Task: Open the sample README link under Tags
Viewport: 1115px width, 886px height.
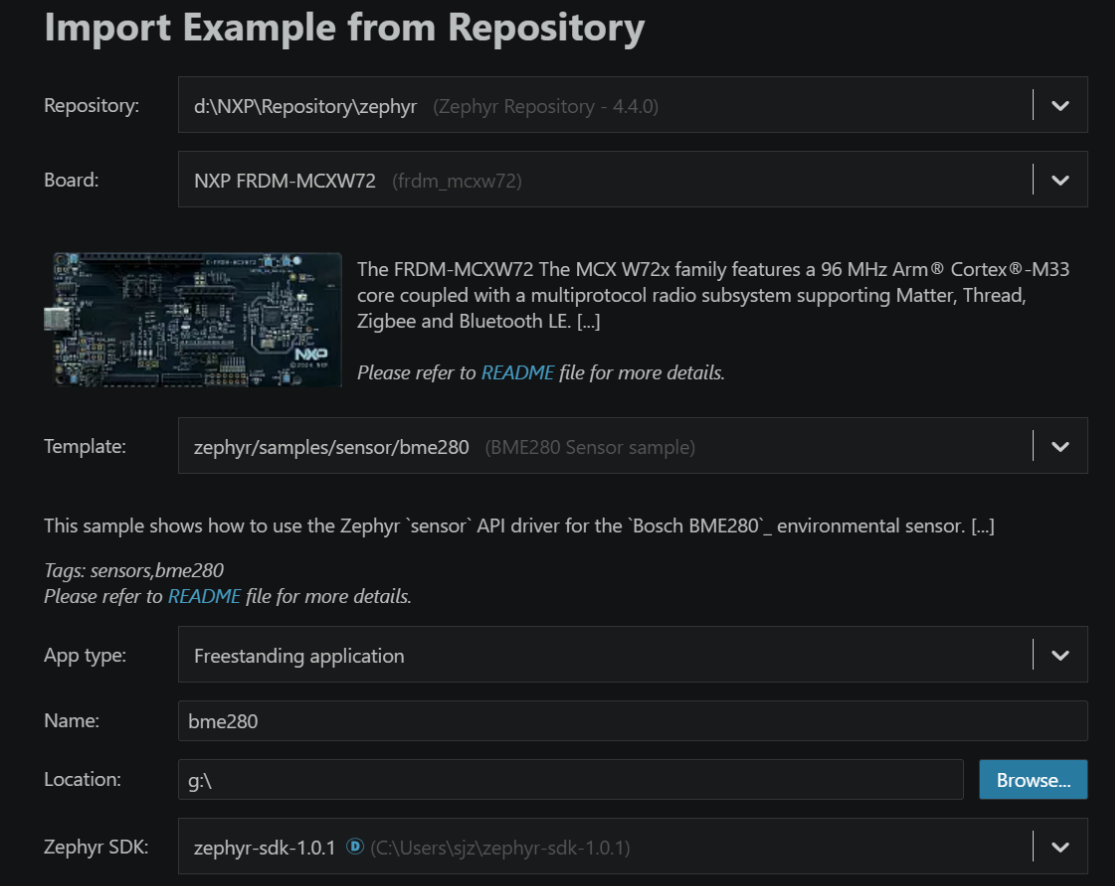Action: (x=204, y=596)
